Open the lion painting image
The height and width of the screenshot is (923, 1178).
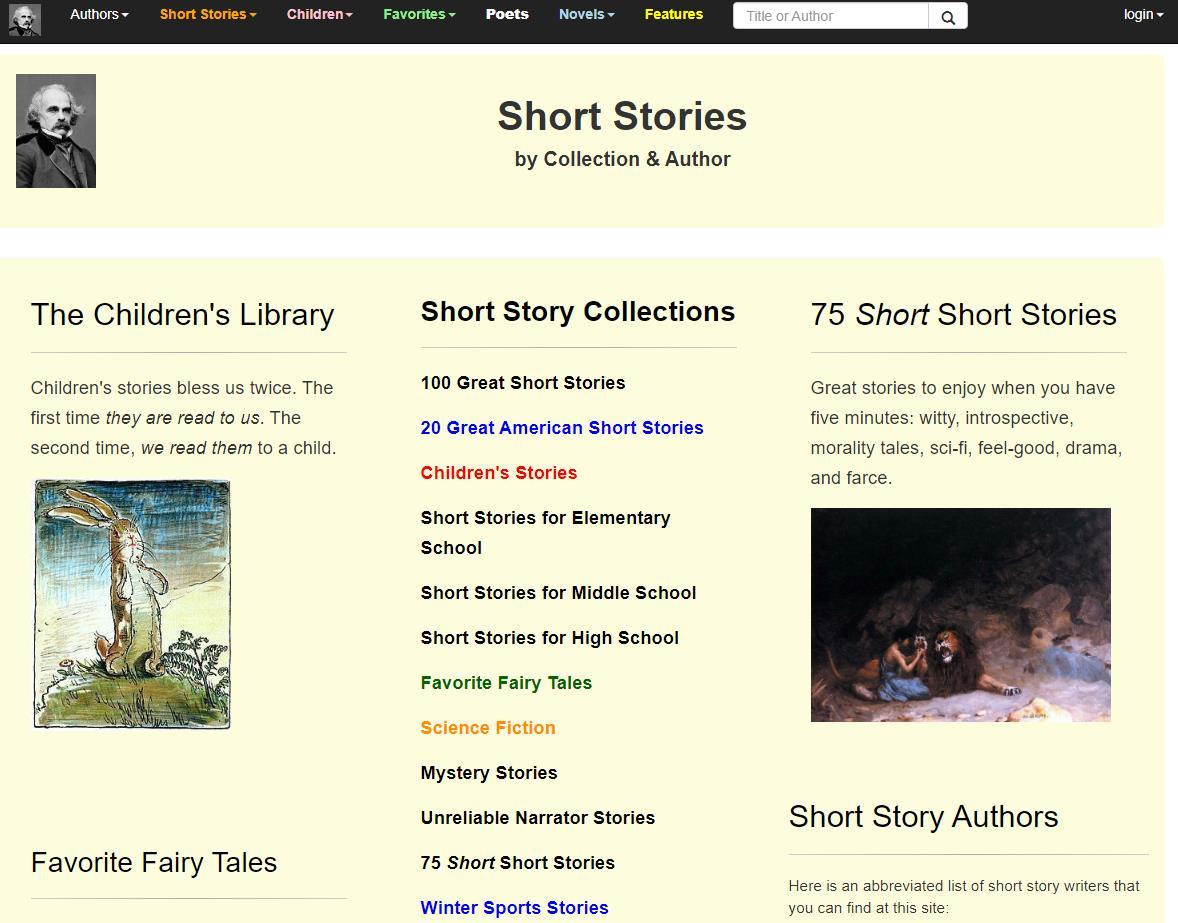coord(960,614)
